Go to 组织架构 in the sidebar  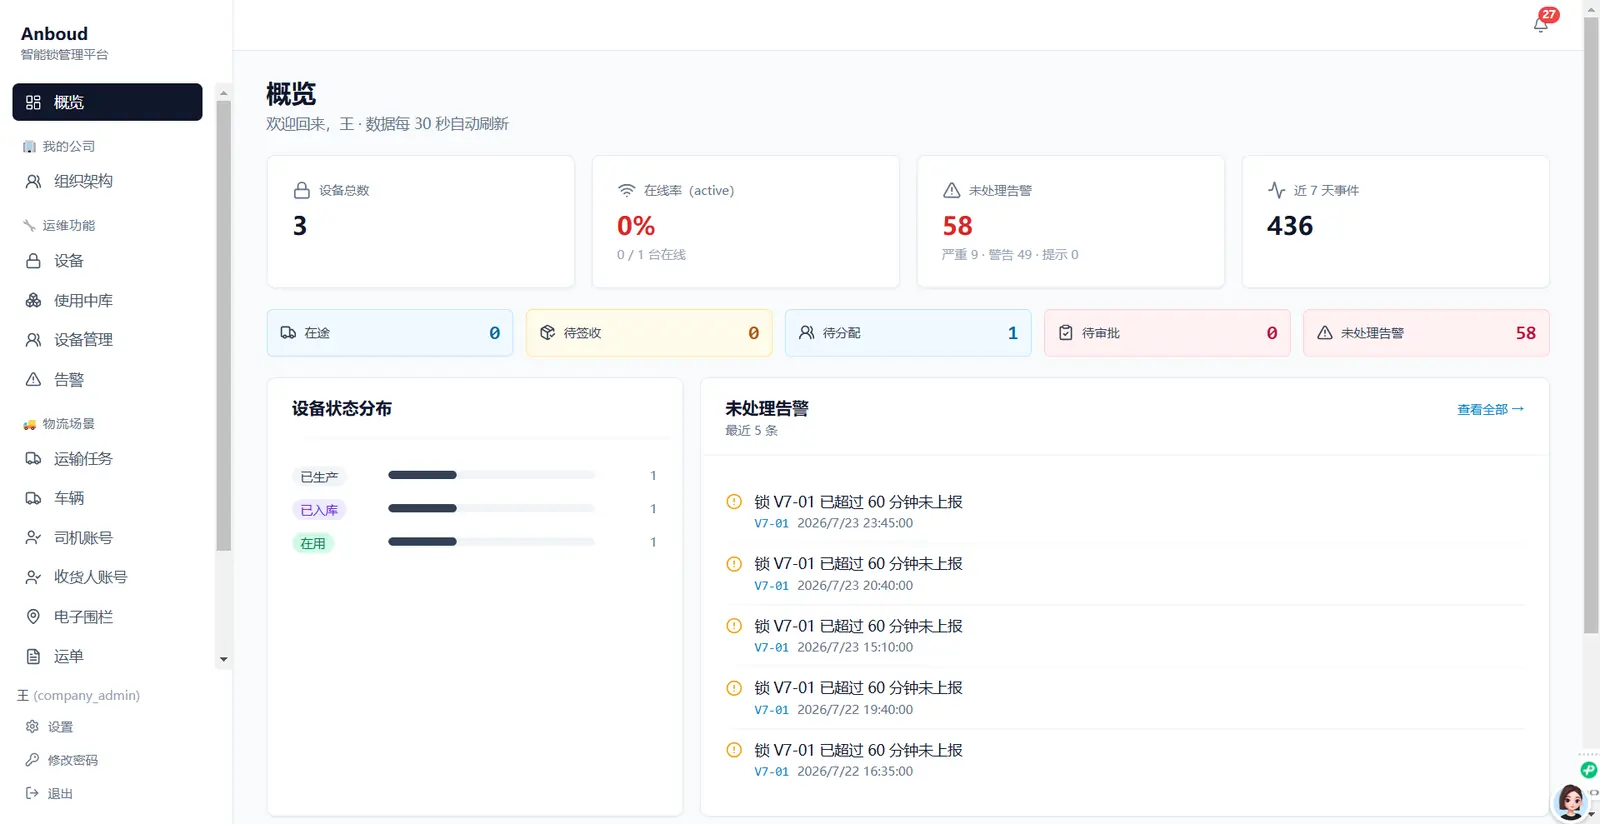[x=107, y=181]
